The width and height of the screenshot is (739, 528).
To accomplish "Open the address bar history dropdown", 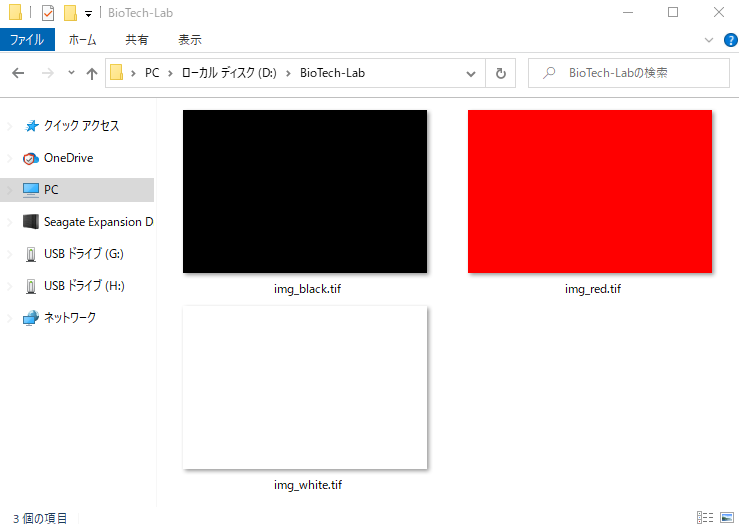I will click(470, 74).
